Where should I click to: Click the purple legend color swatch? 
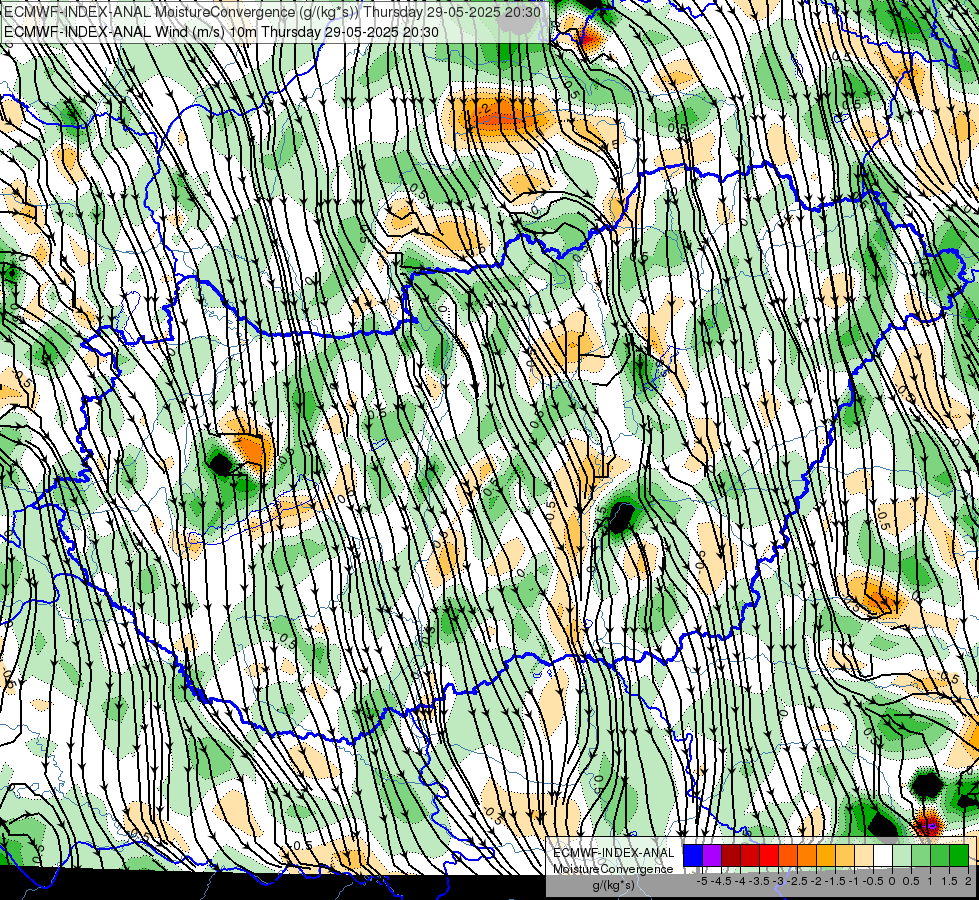click(x=712, y=856)
